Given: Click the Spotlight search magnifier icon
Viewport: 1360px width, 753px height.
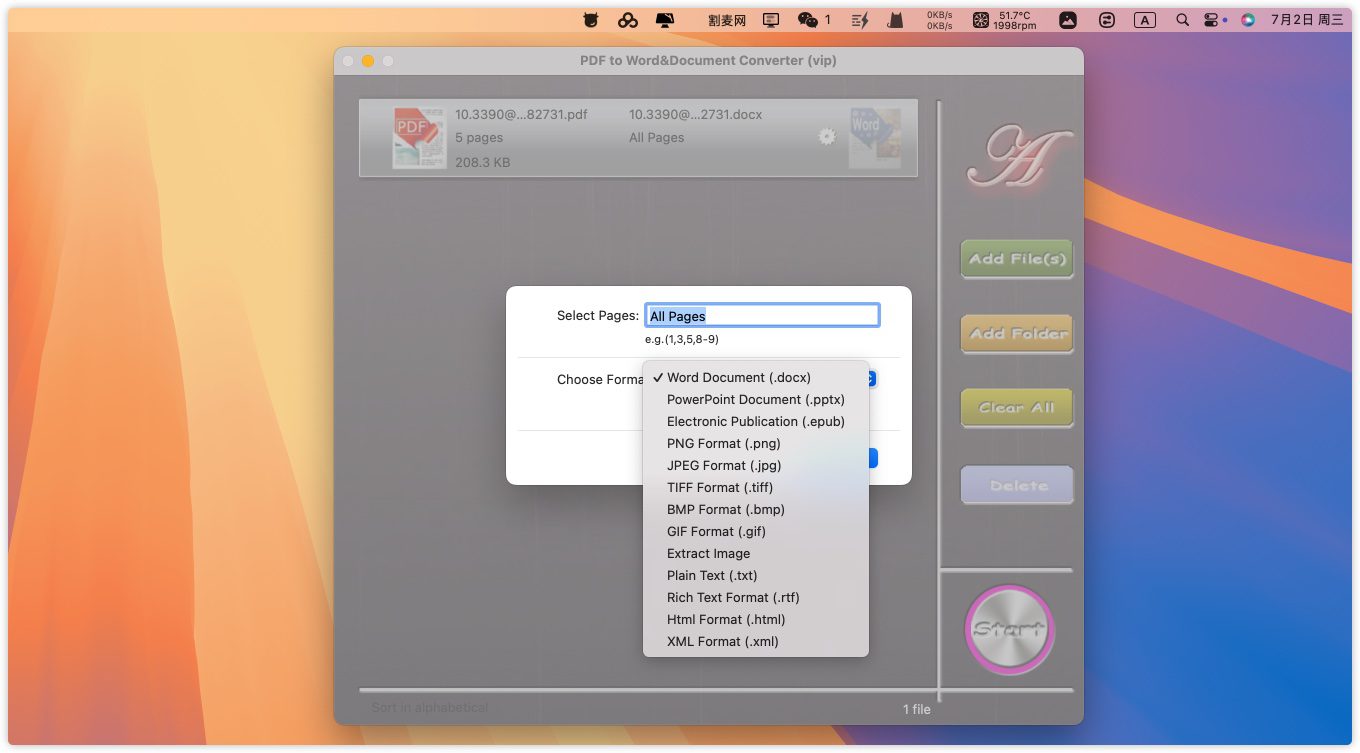Looking at the screenshot, I should pos(1183,19).
